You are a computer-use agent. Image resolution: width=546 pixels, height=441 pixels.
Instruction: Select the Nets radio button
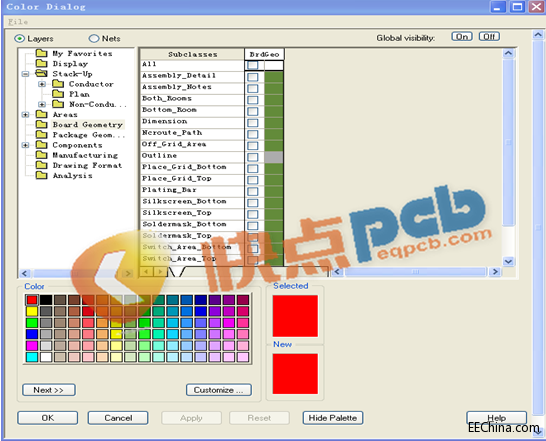click(94, 38)
